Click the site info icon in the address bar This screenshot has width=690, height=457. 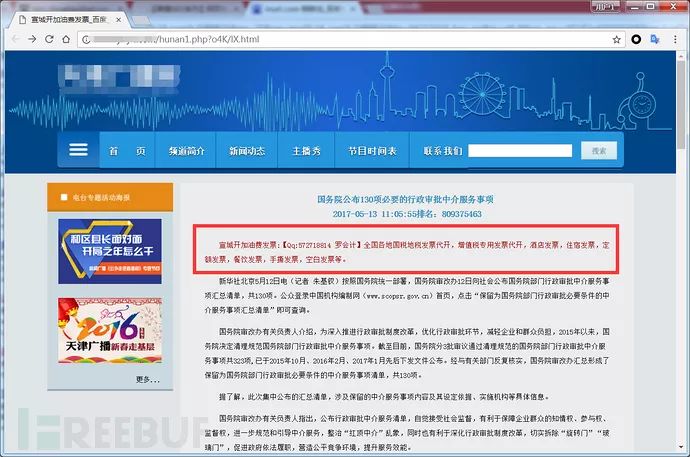coord(86,40)
